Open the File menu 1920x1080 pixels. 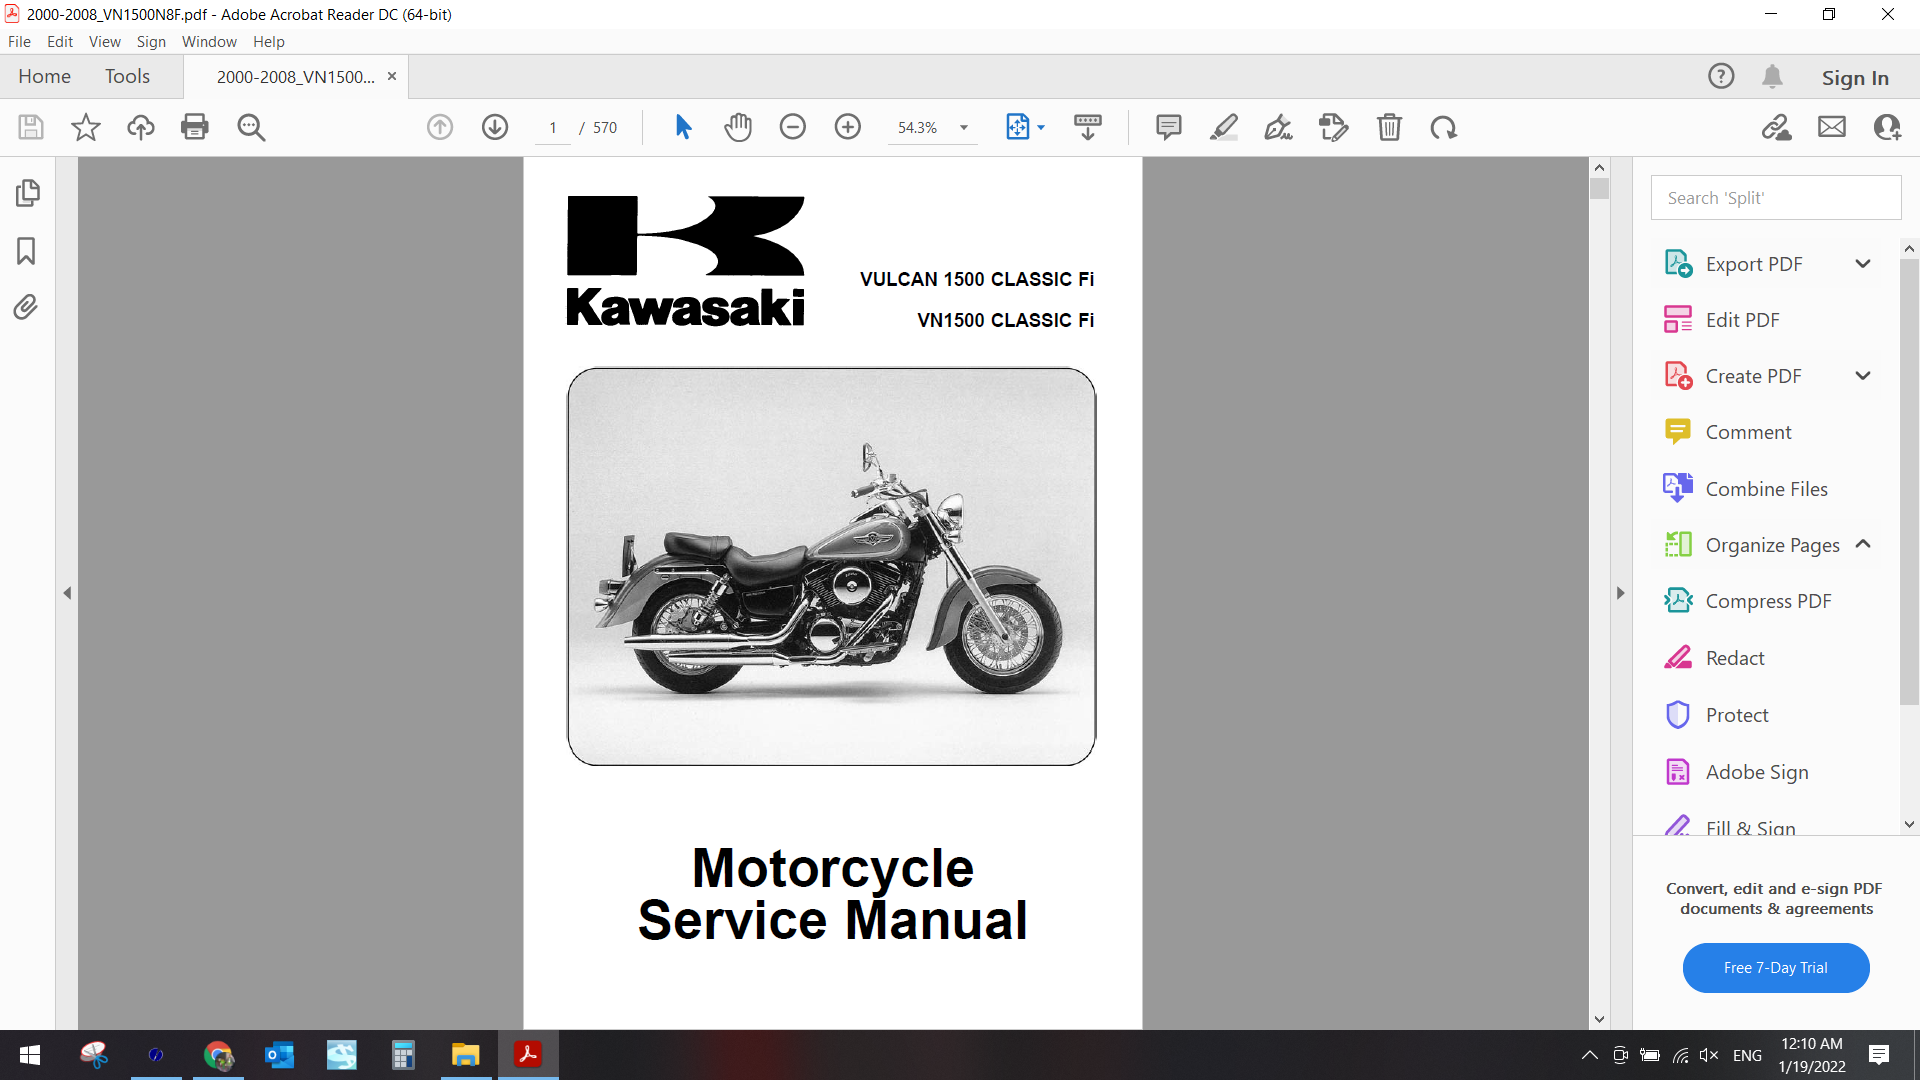coord(19,41)
